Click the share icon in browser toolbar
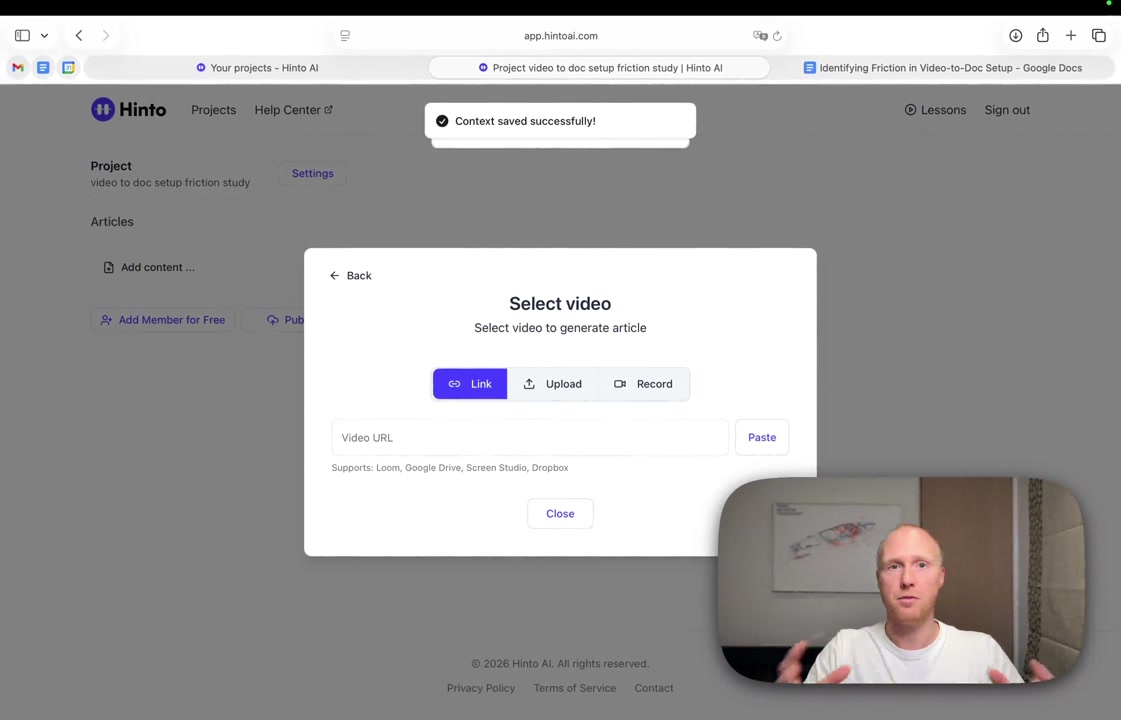The width and height of the screenshot is (1121, 720). [1043, 34]
